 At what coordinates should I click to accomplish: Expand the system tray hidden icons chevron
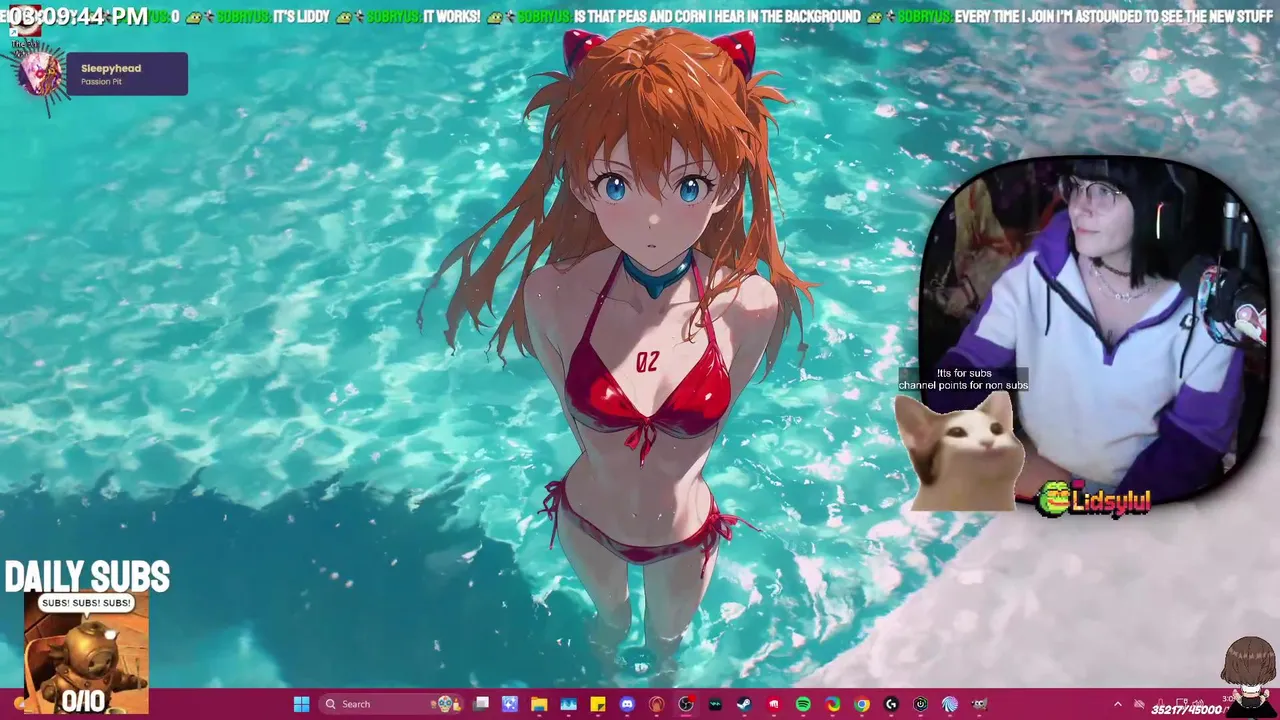tap(1118, 704)
